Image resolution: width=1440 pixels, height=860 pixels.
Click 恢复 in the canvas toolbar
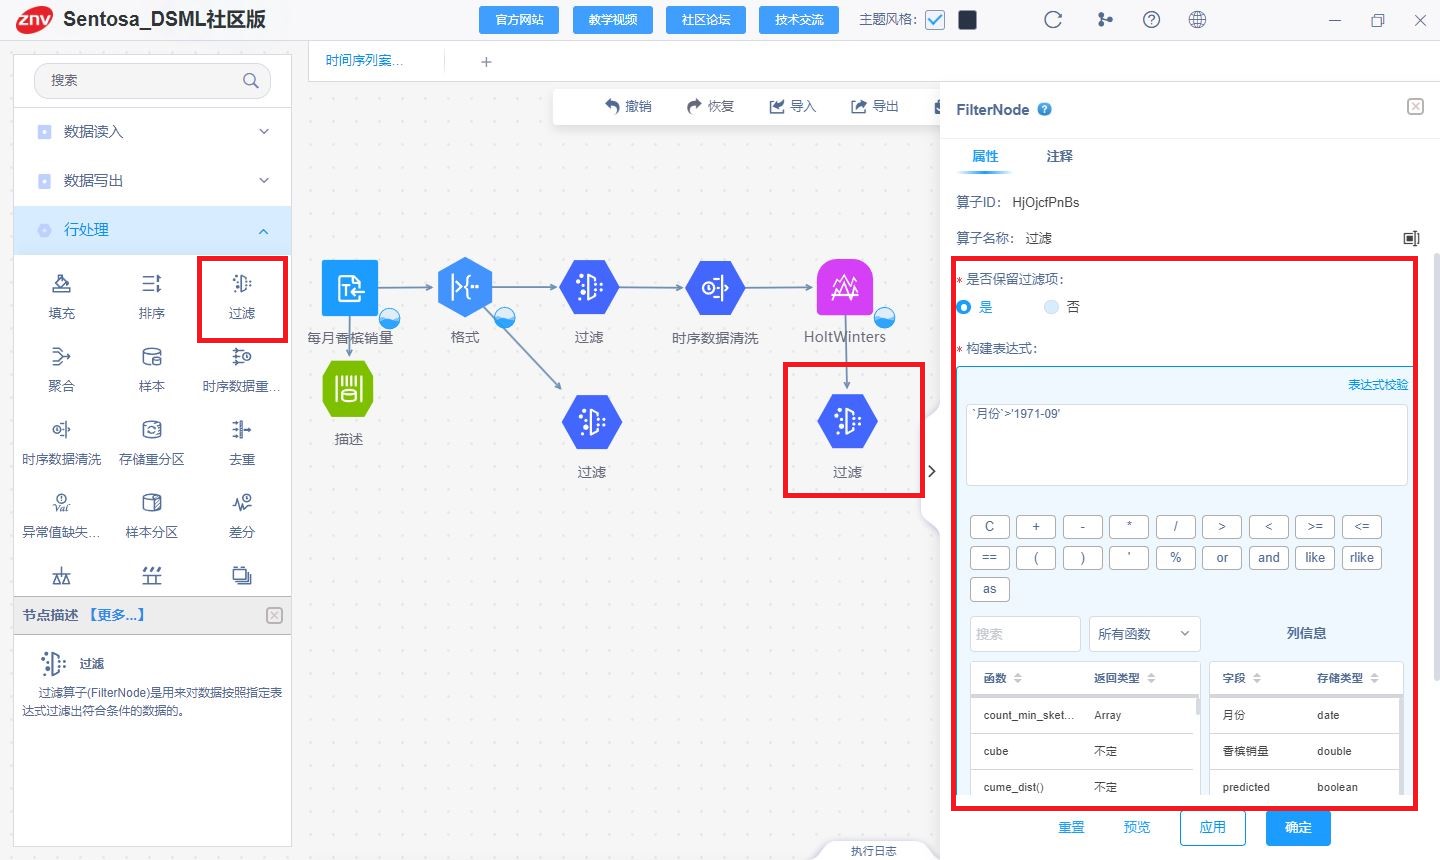(x=710, y=106)
